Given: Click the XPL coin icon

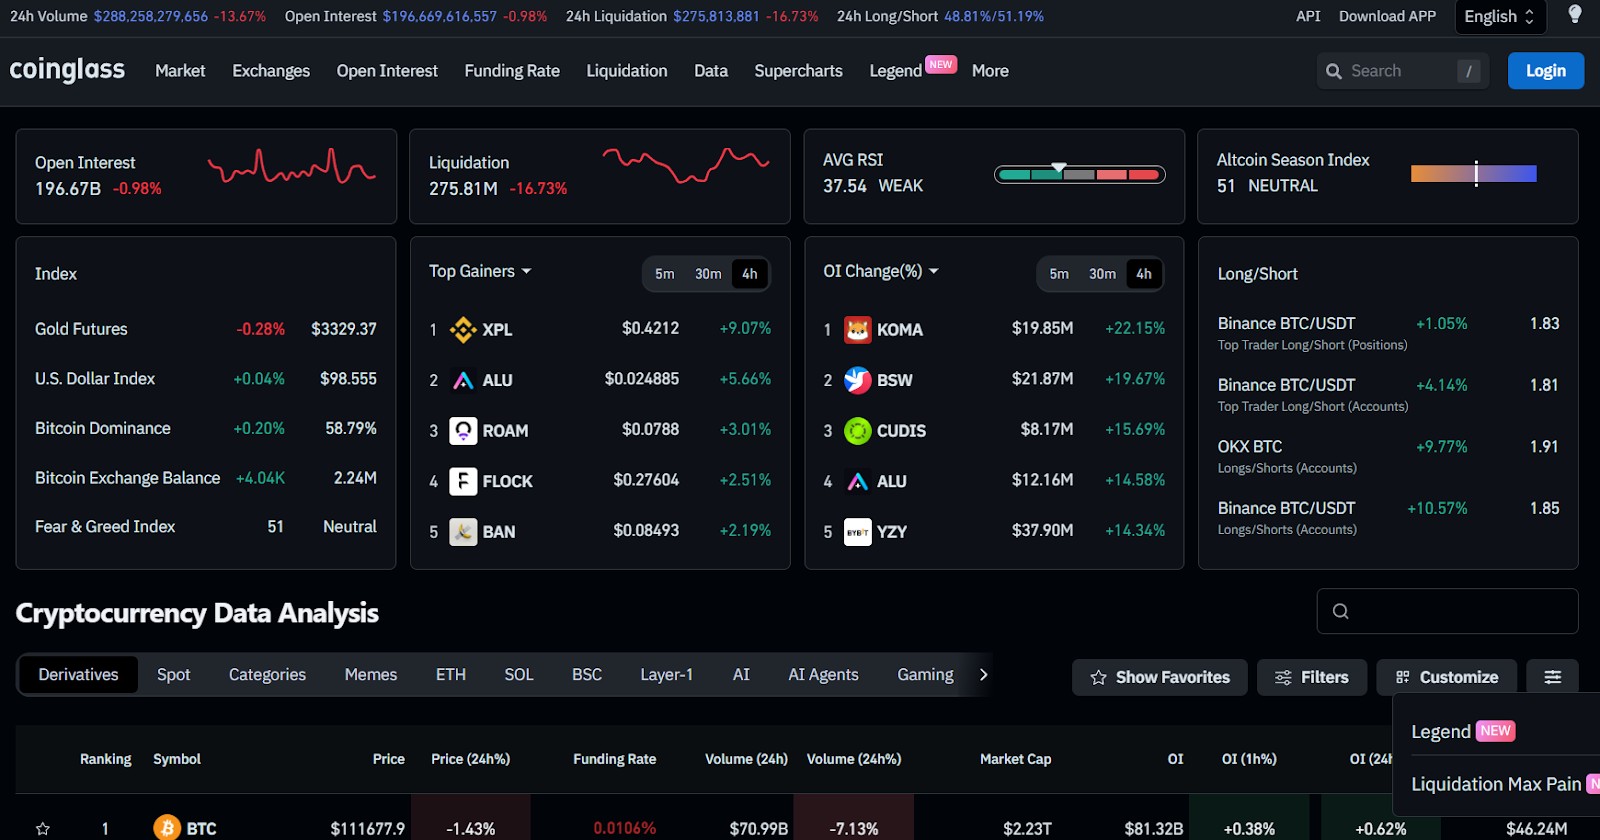Looking at the screenshot, I should pyautogui.click(x=463, y=329).
